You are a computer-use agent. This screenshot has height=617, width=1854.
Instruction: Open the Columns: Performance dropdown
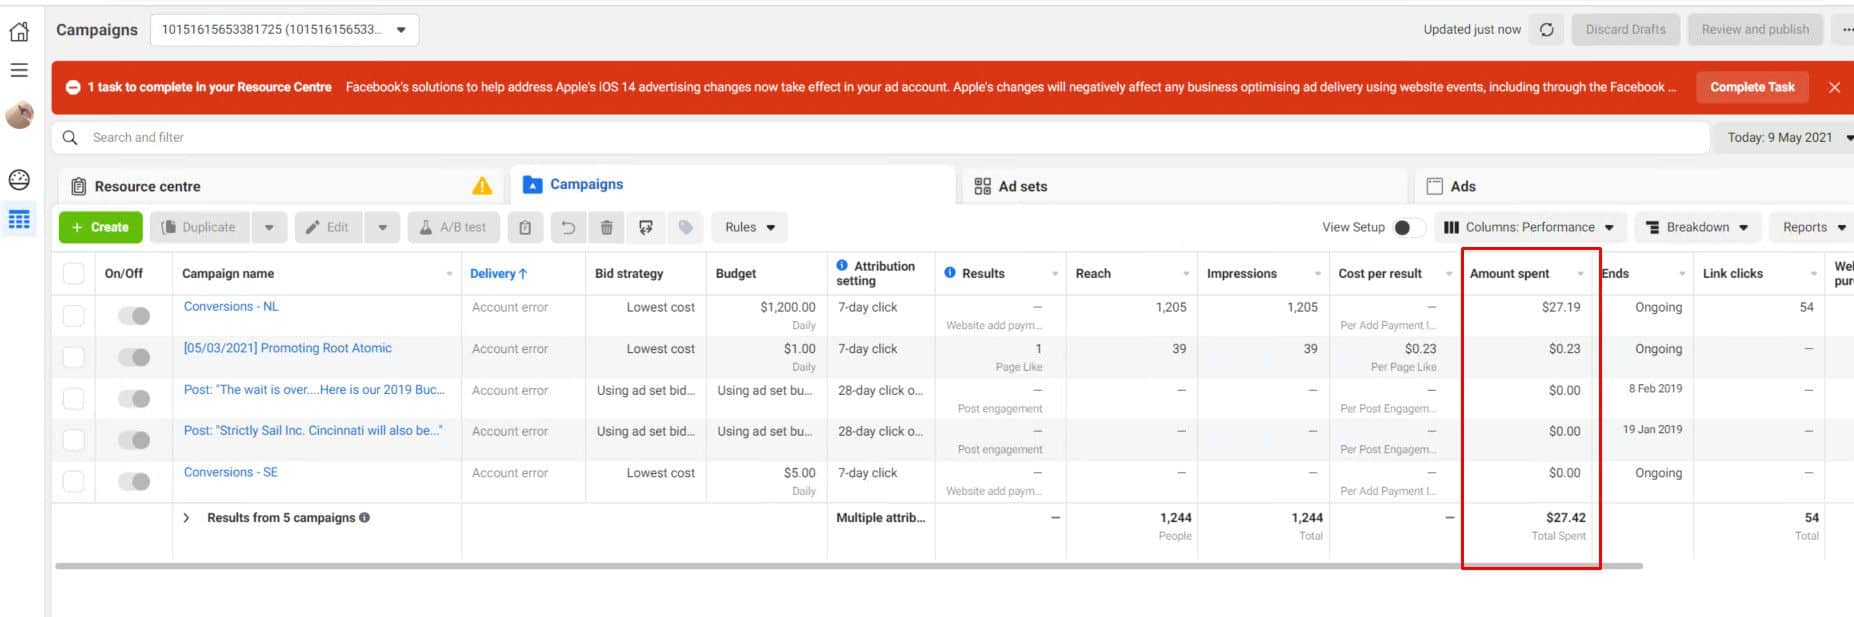[1529, 228]
